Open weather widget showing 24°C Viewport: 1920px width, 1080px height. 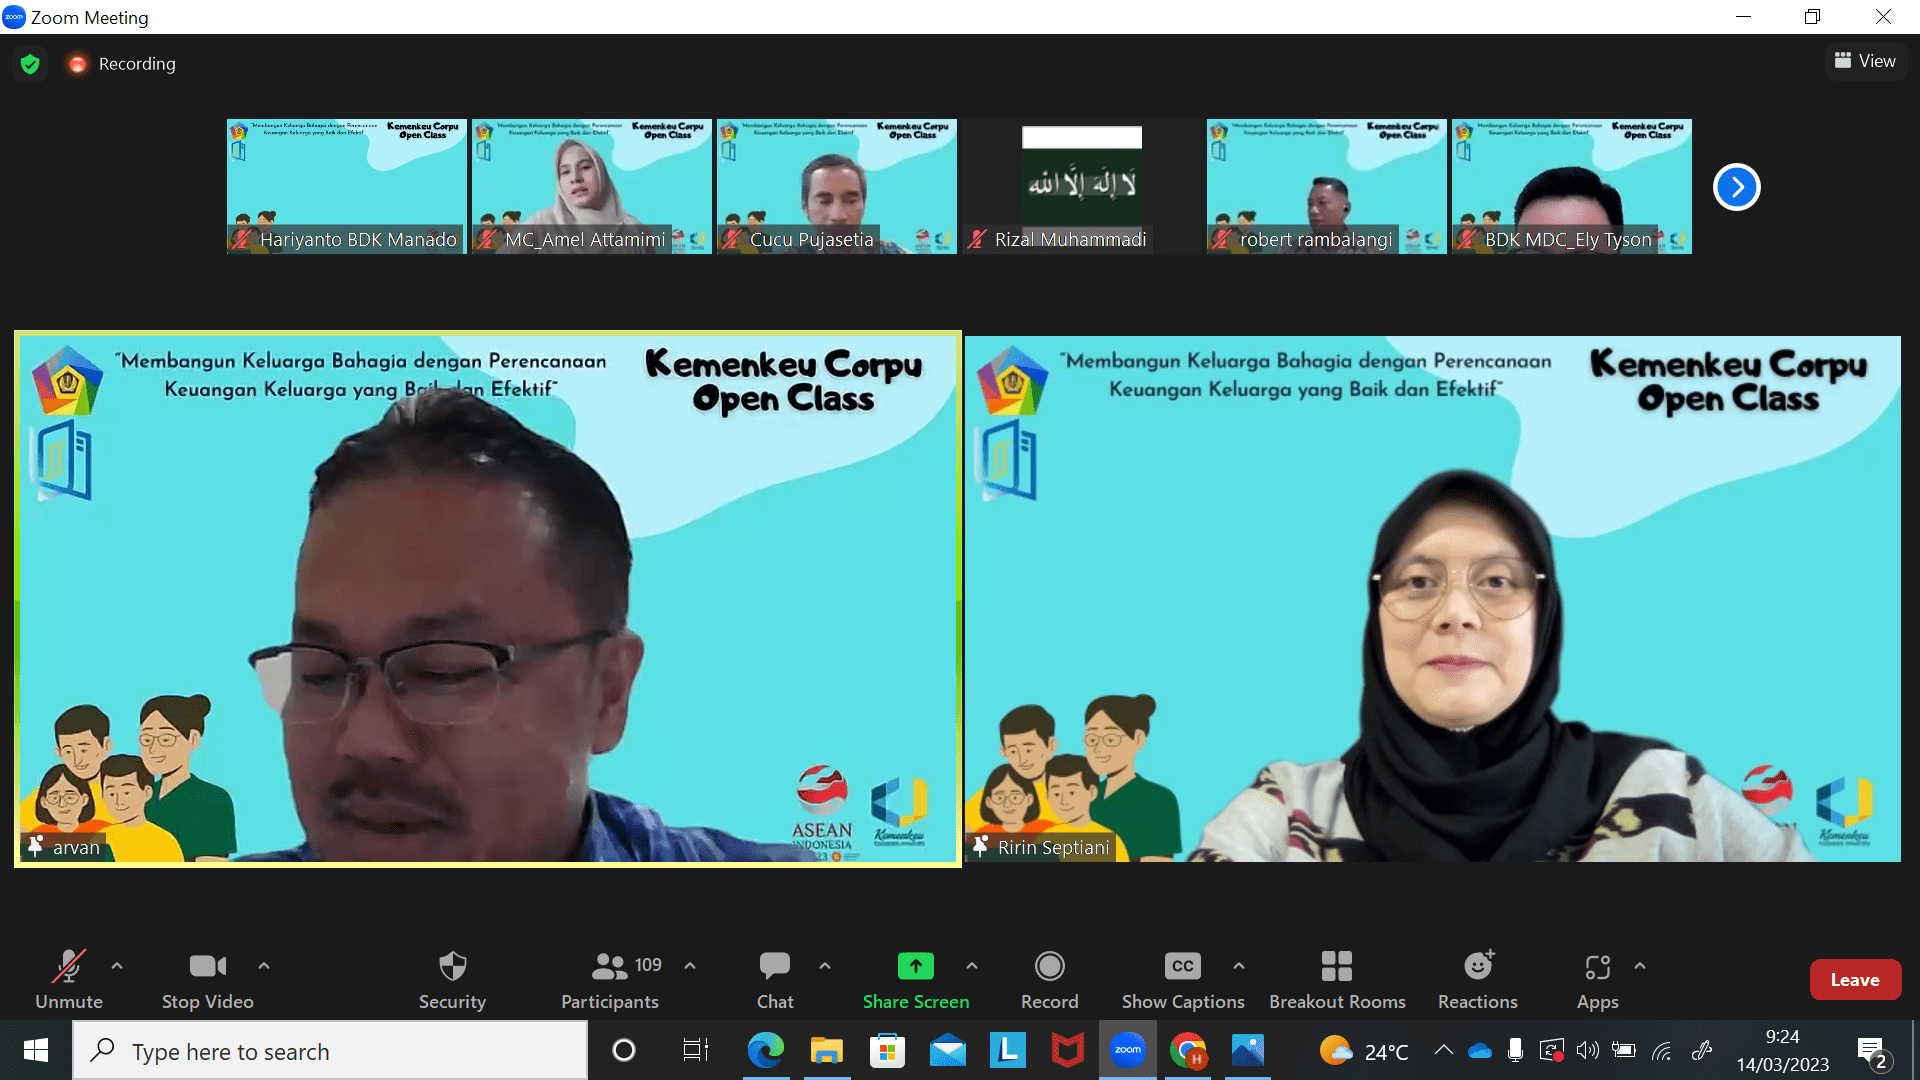click(1363, 1051)
